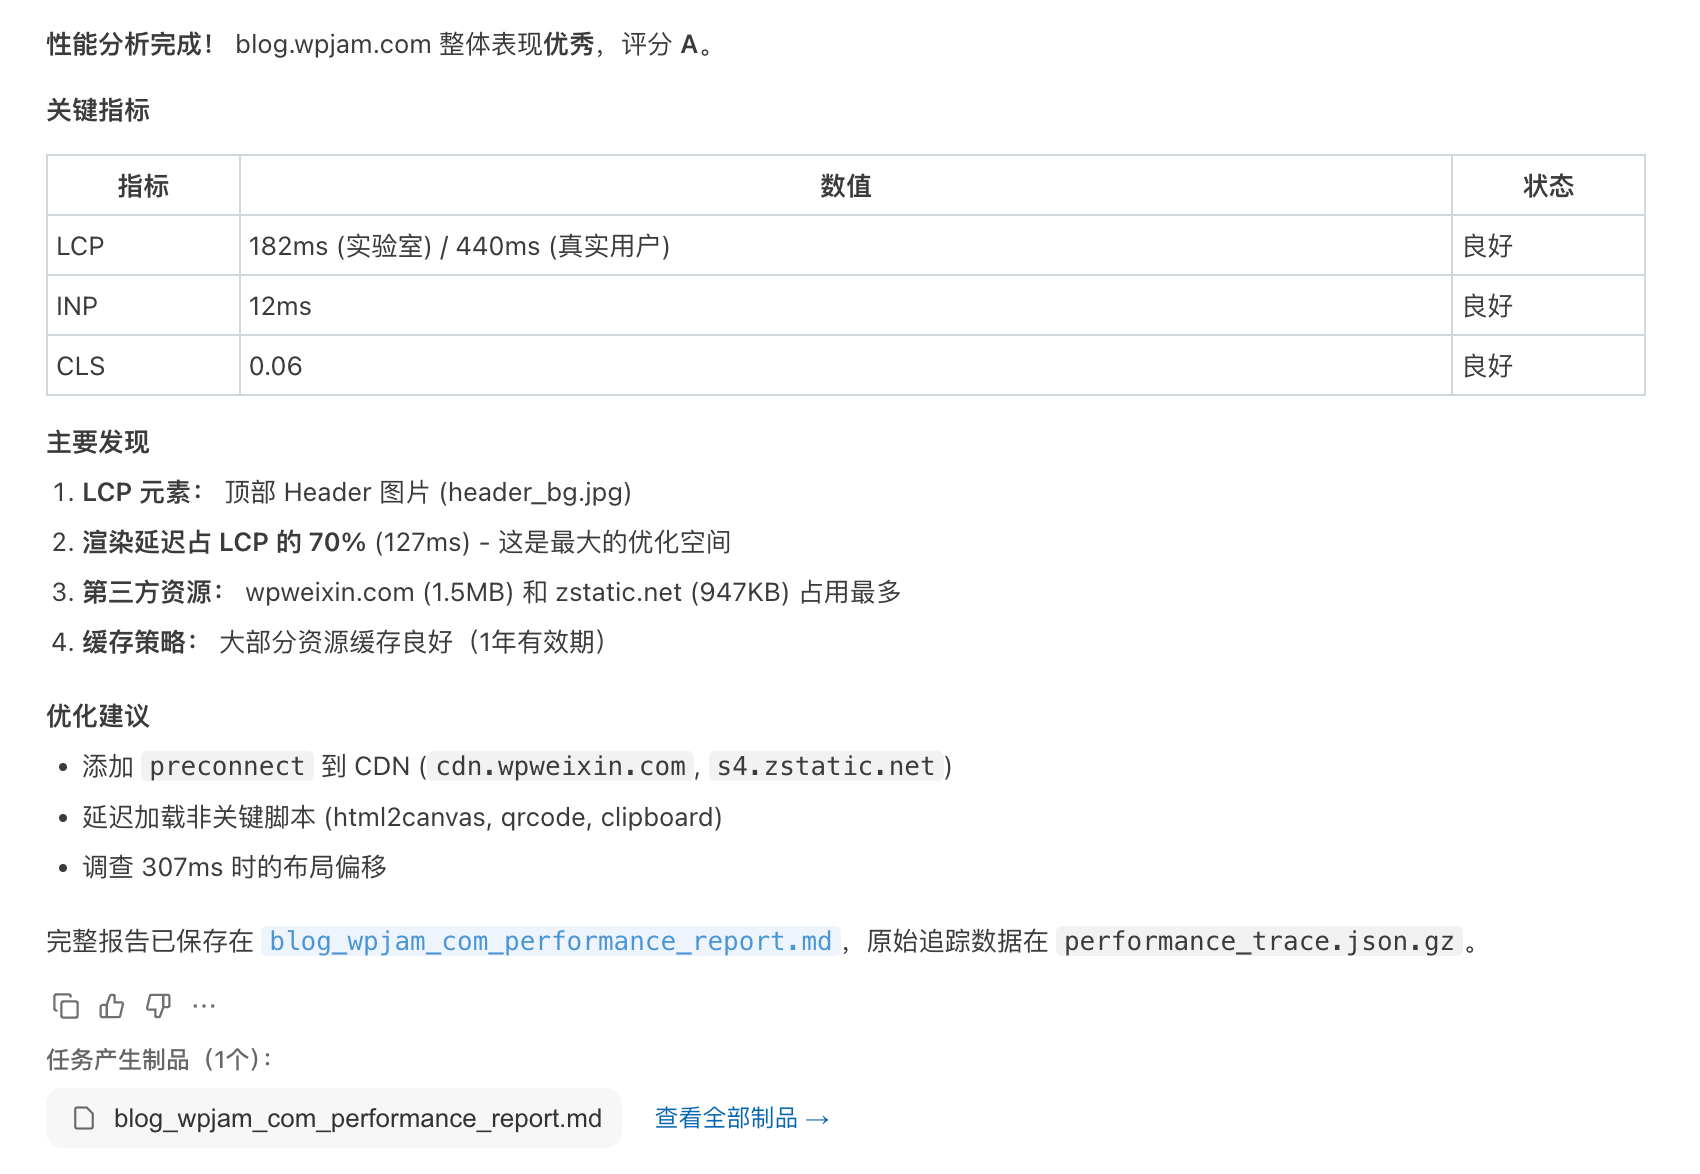Copy the assistant's response message

point(66,1006)
